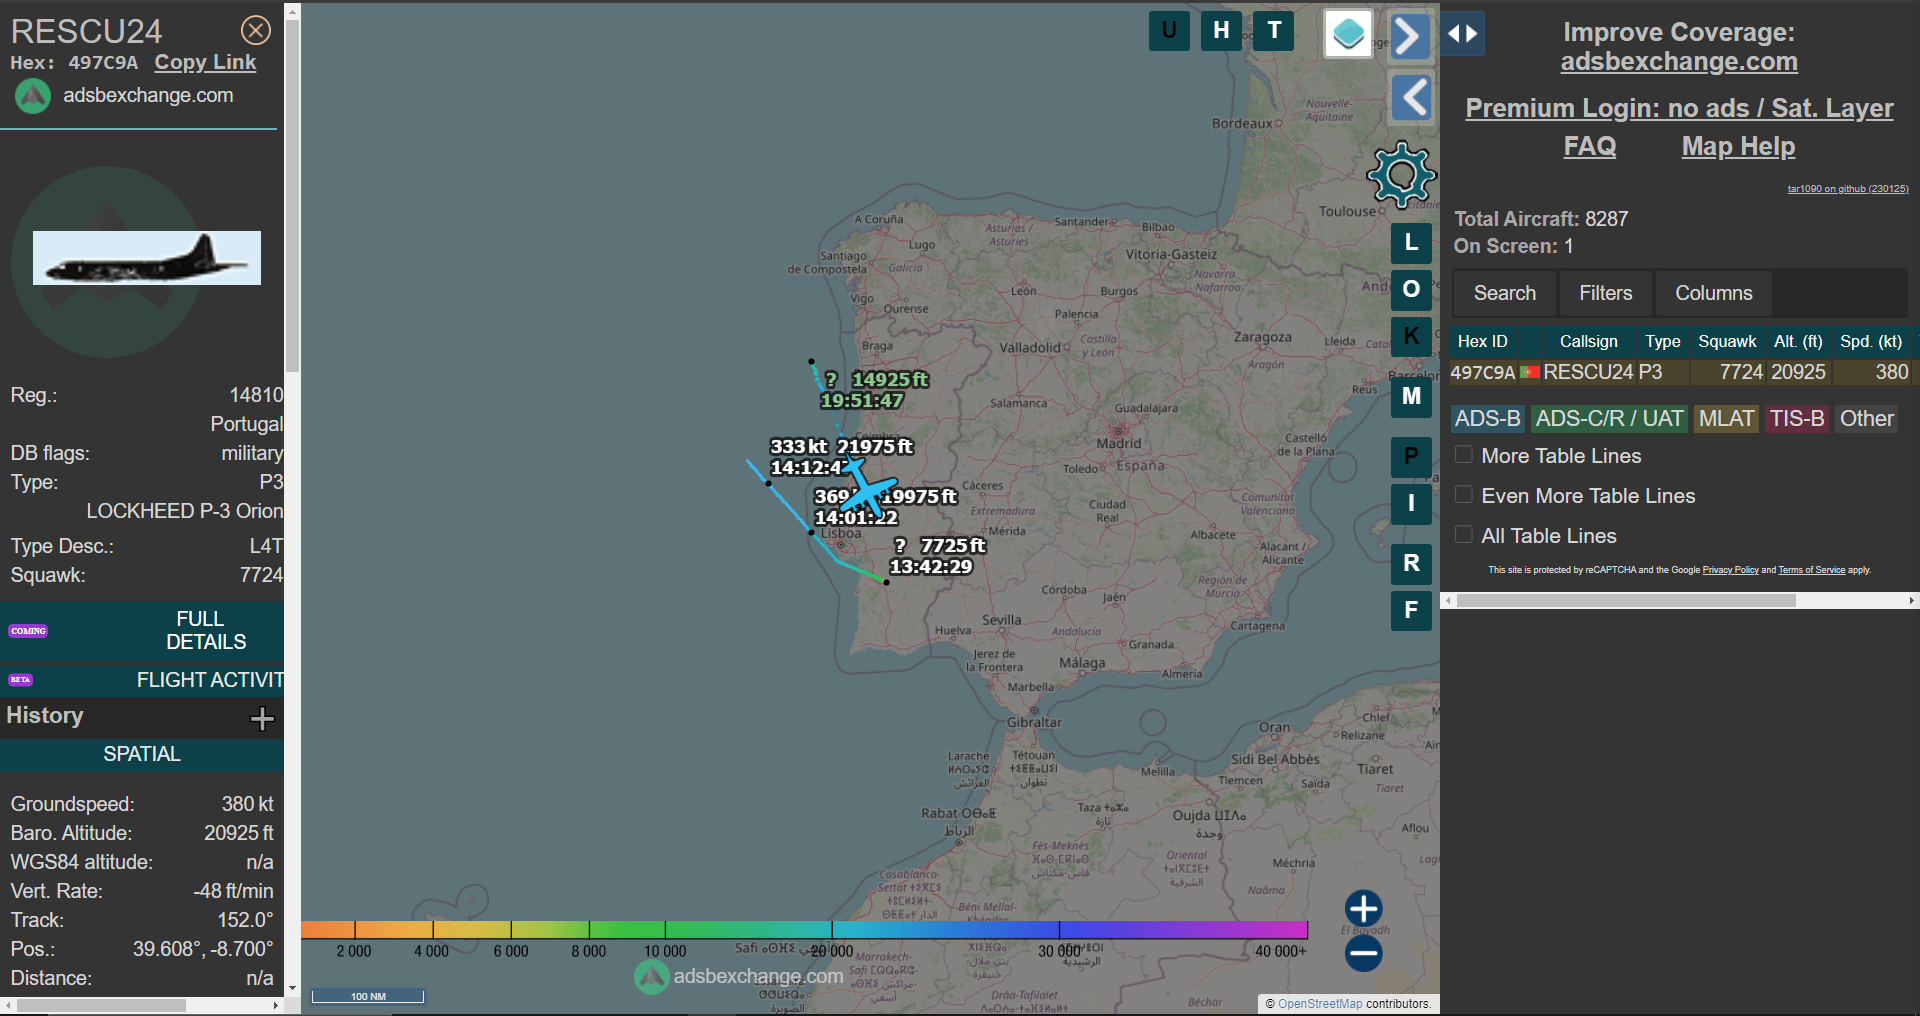Click the L map option button
Screen dimensions: 1920x1016
tap(1411, 242)
